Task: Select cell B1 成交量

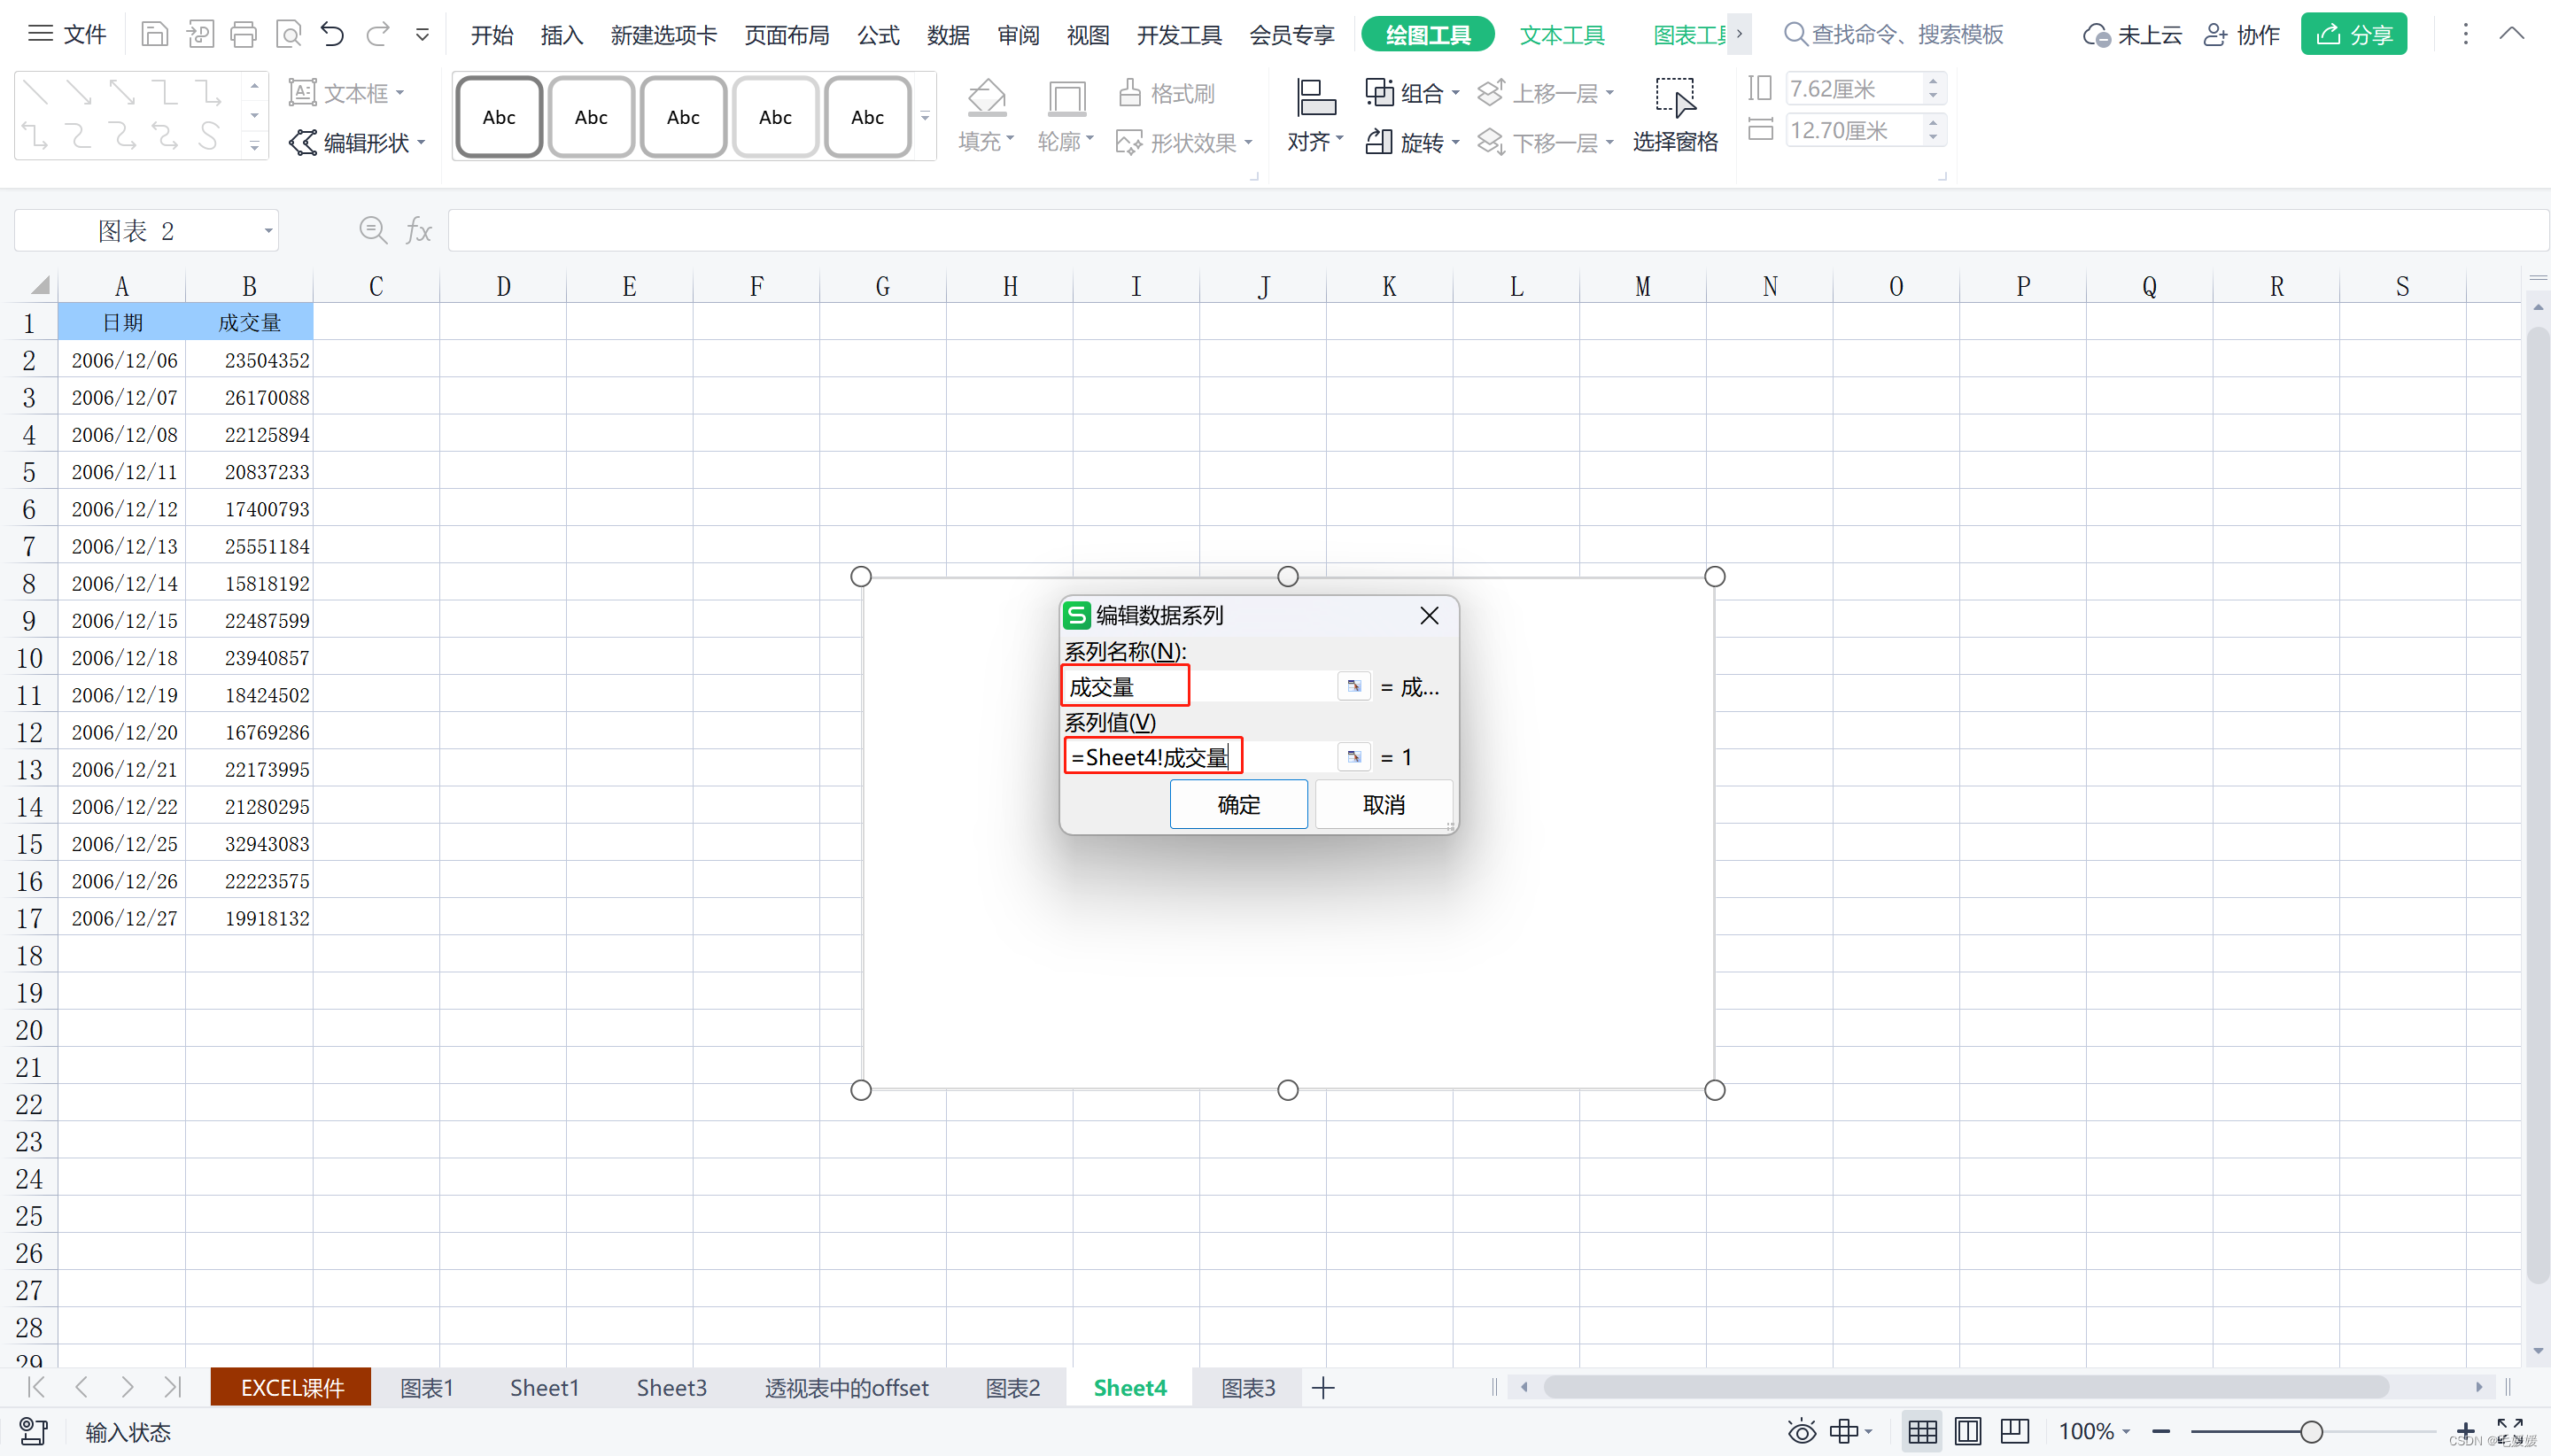Action: 249,322
